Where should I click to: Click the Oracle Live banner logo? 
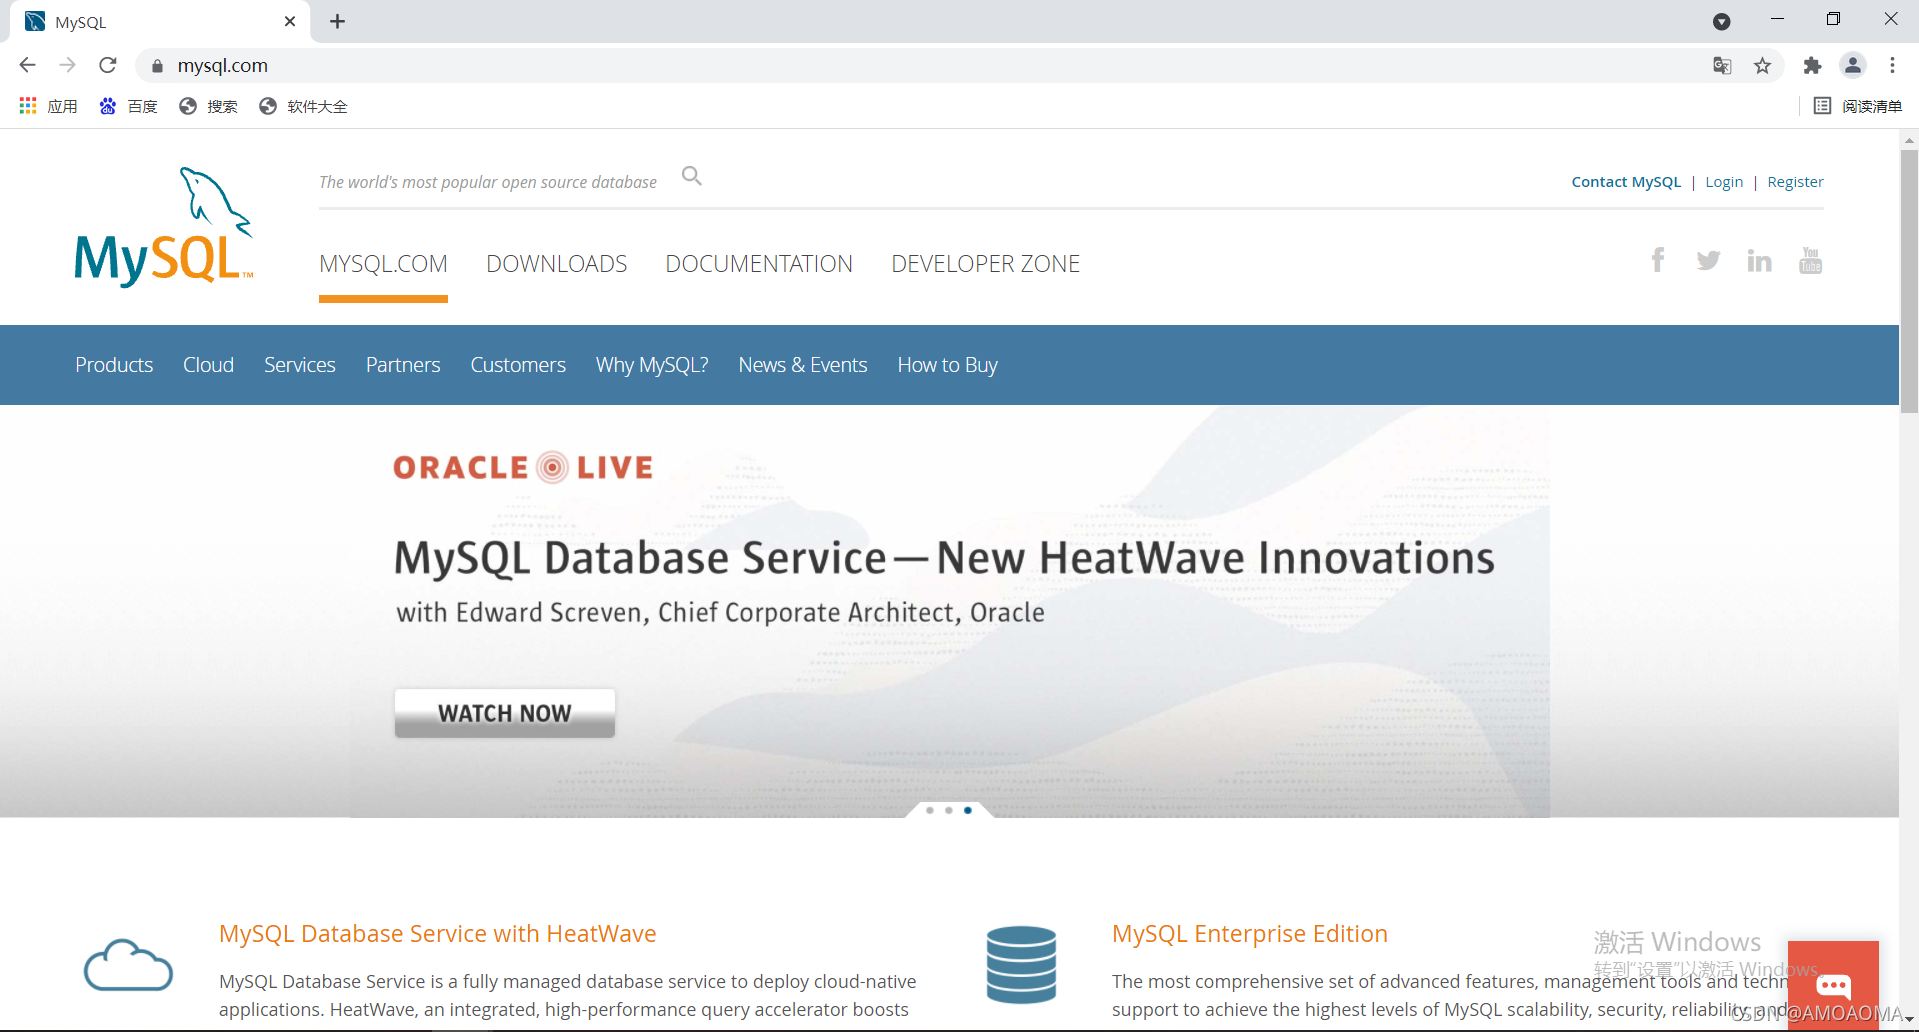point(523,467)
